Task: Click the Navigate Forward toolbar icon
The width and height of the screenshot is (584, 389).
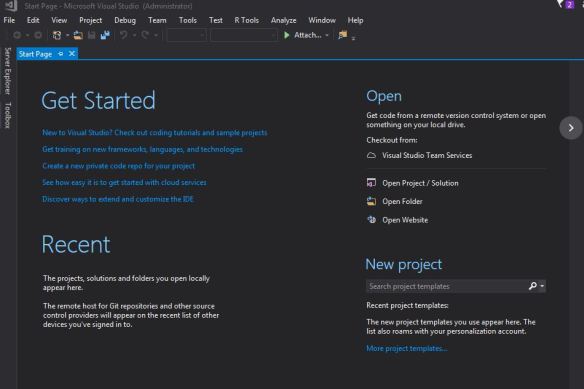Action: (x=38, y=35)
